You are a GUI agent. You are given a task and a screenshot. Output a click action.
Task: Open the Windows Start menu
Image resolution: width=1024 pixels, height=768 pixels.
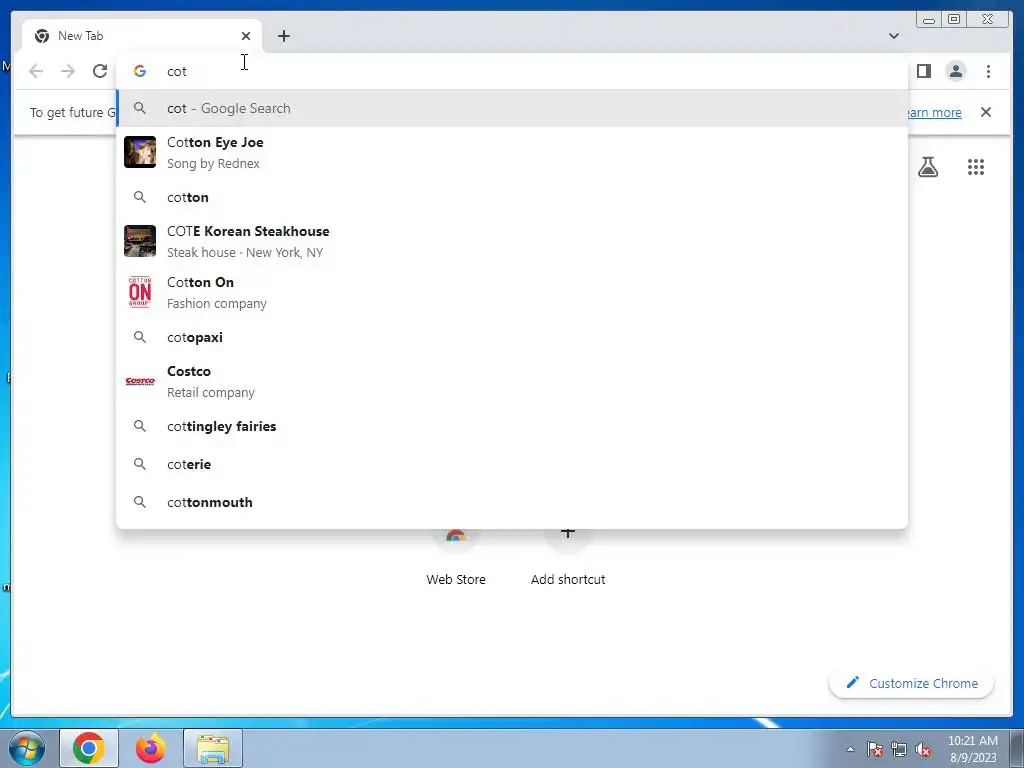(26, 748)
